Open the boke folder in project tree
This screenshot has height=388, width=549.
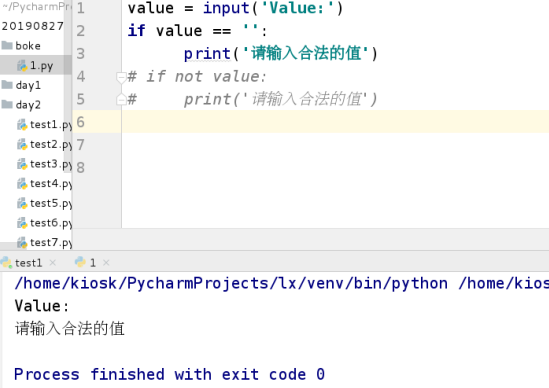[x=28, y=46]
